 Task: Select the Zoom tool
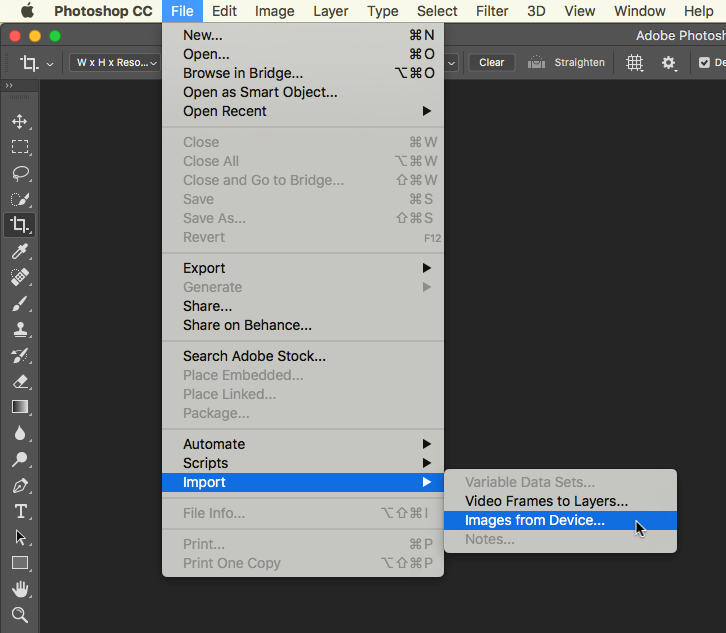[20, 615]
